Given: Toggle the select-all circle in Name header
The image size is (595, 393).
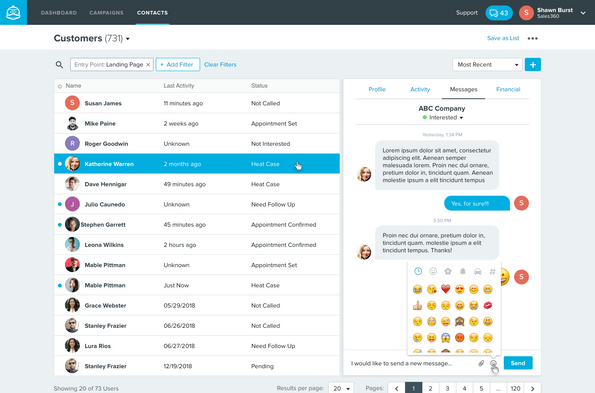Looking at the screenshot, I should (60, 86).
